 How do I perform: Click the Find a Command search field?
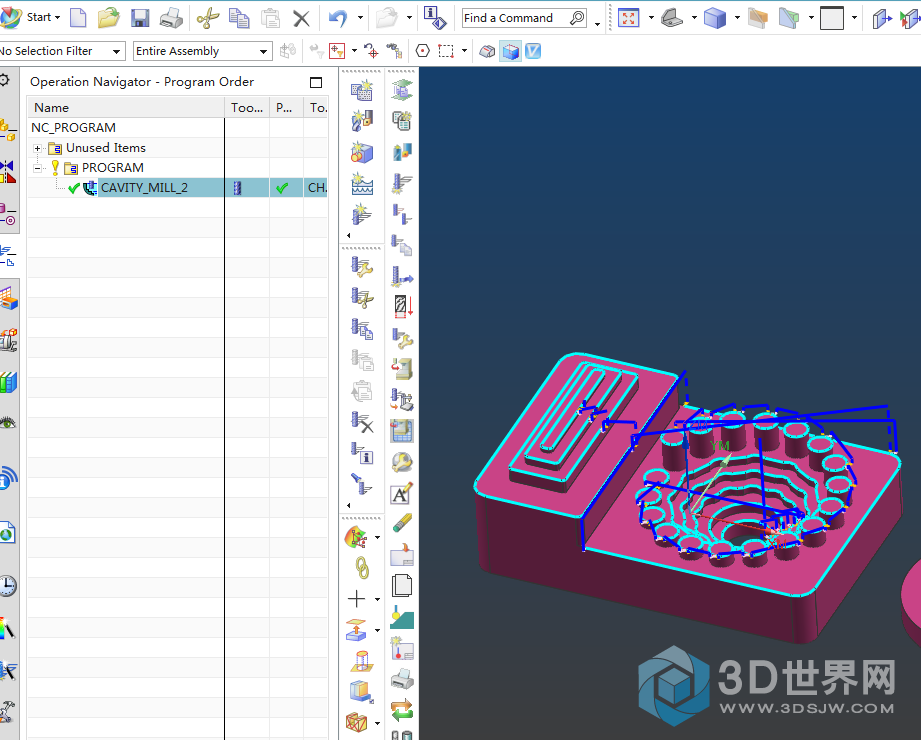(516, 18)
